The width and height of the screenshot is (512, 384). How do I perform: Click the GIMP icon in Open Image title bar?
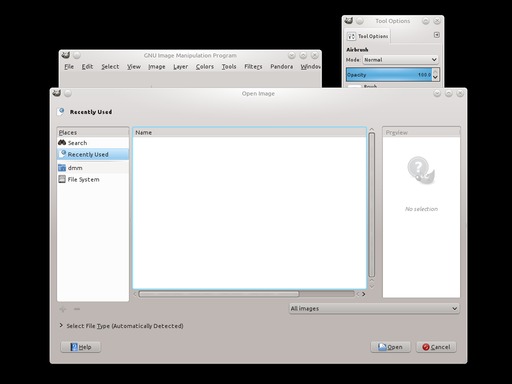(57, 93)
